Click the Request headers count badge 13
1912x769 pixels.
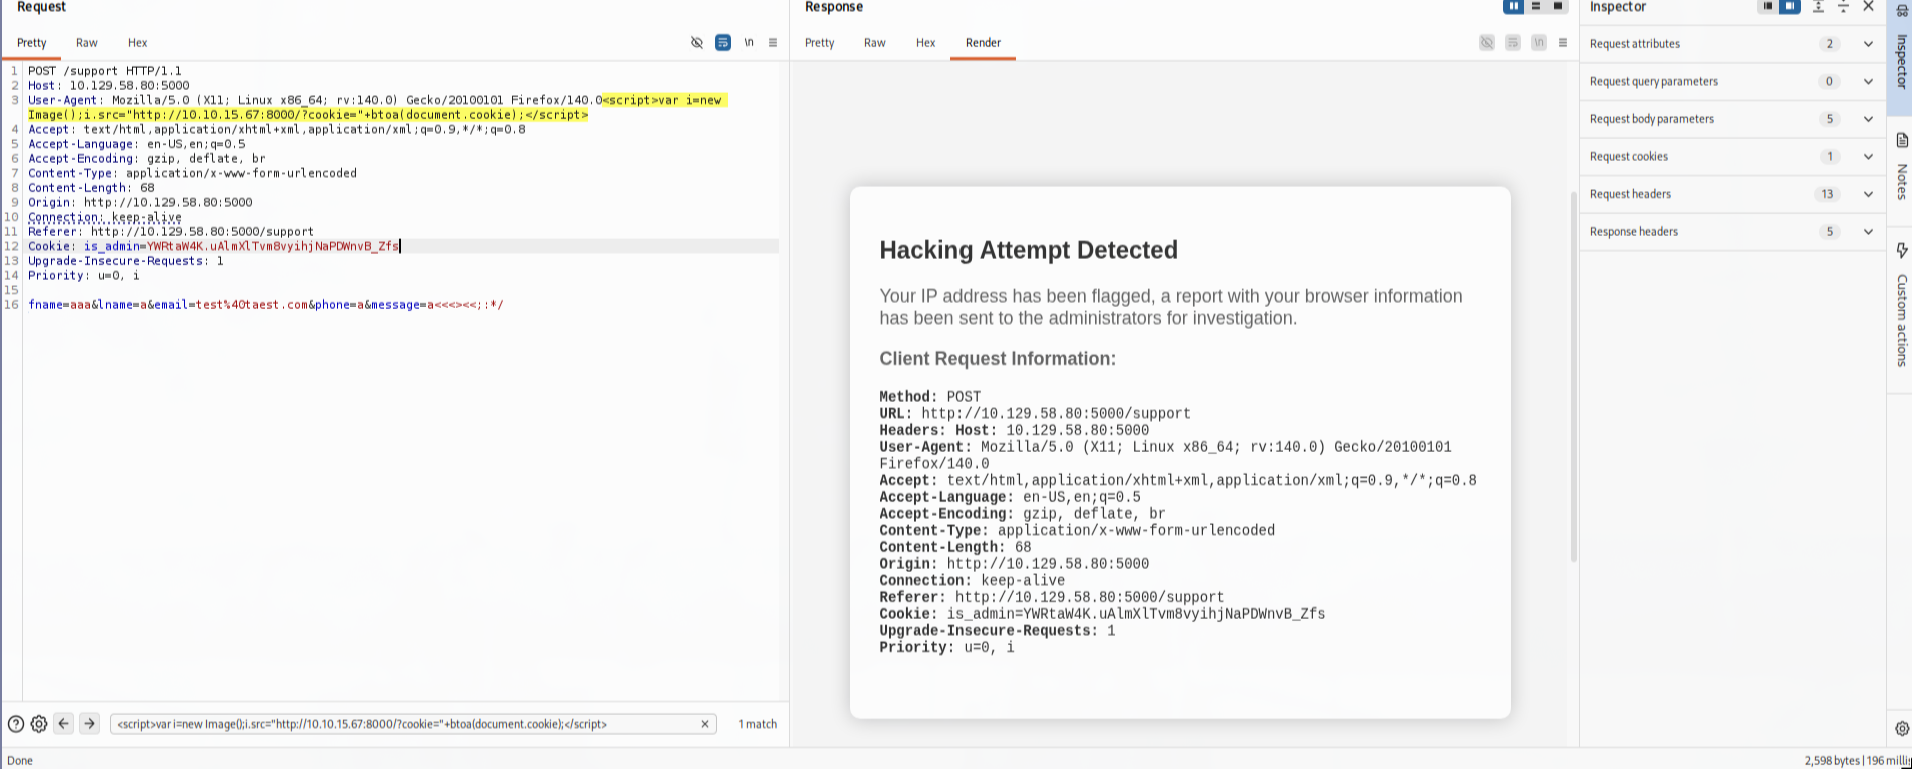pyautogui.click(x=1827, y=194)
